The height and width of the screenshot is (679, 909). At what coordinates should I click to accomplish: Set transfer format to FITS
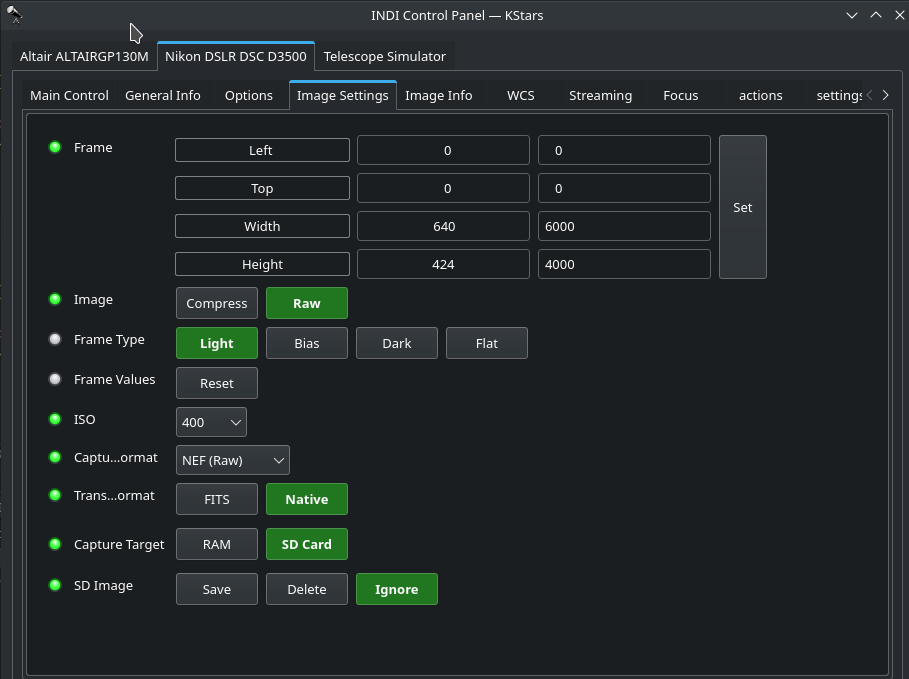217,499
